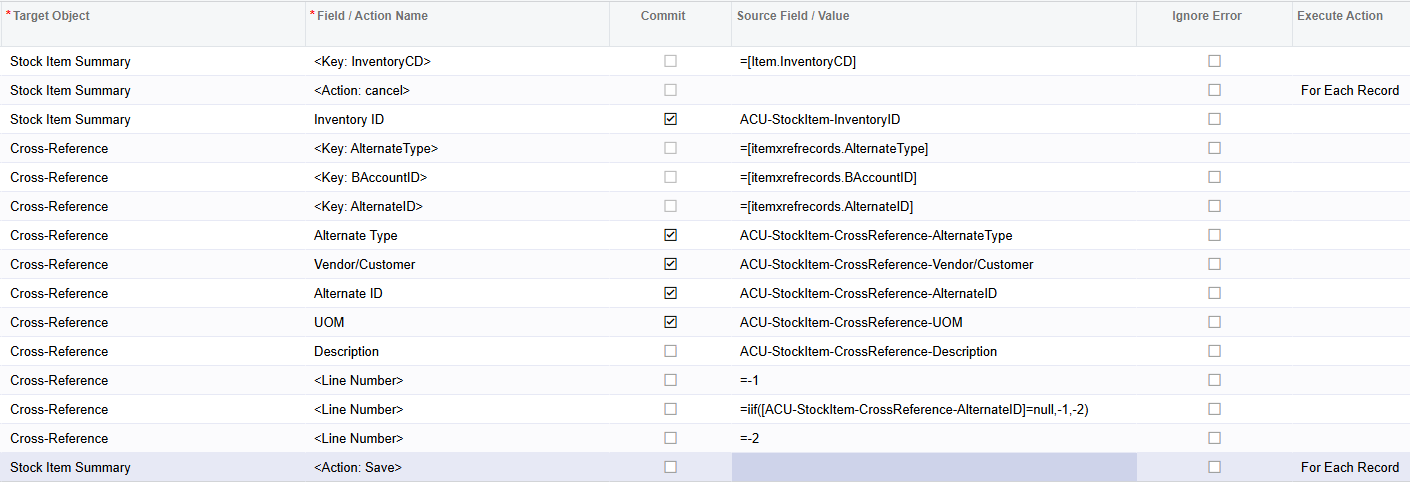This screenshot has width=1410, height=486.
Task: Check Ignore Error for Action: cancel row
Action: click(1214, 90)
